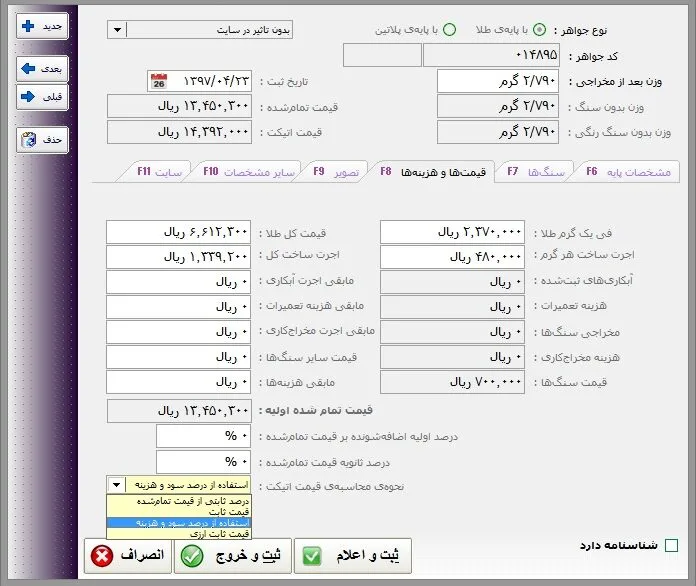Image resolution: width=696 pixels, height=586 pixels.
Task: Click the قیمت سایر سنگ‌ها field
Action: 178,357
